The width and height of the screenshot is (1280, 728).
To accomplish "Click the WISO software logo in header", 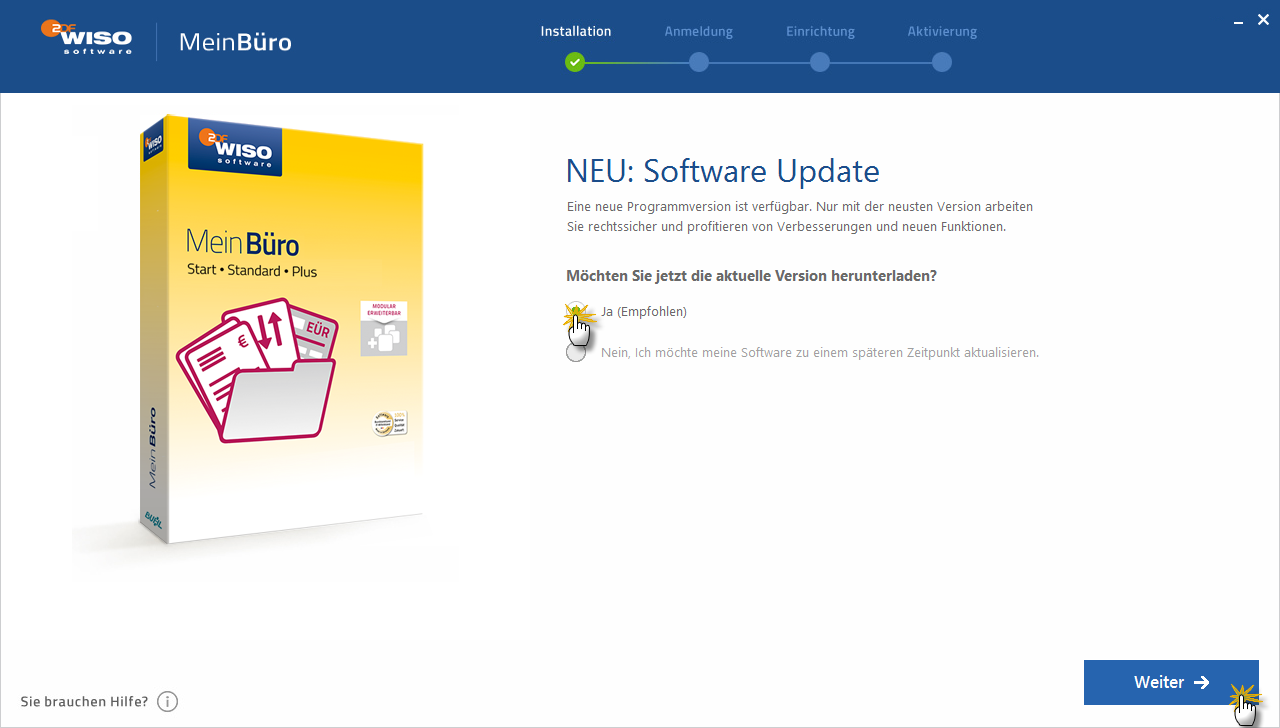I will [x=86, y=37].
